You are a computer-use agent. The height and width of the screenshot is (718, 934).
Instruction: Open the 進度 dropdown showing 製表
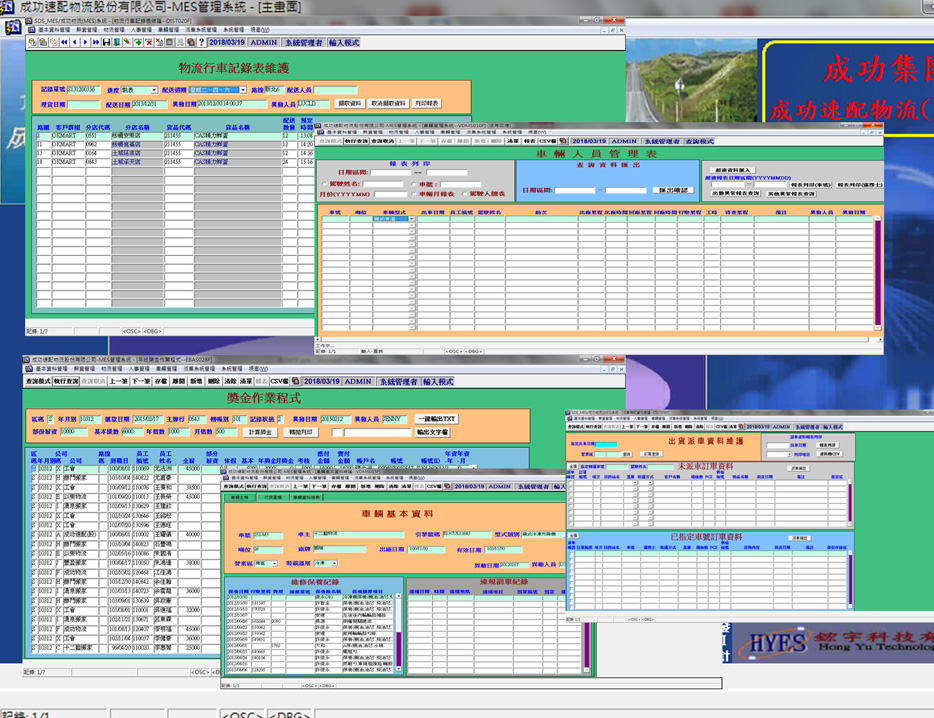pos(154,90)
